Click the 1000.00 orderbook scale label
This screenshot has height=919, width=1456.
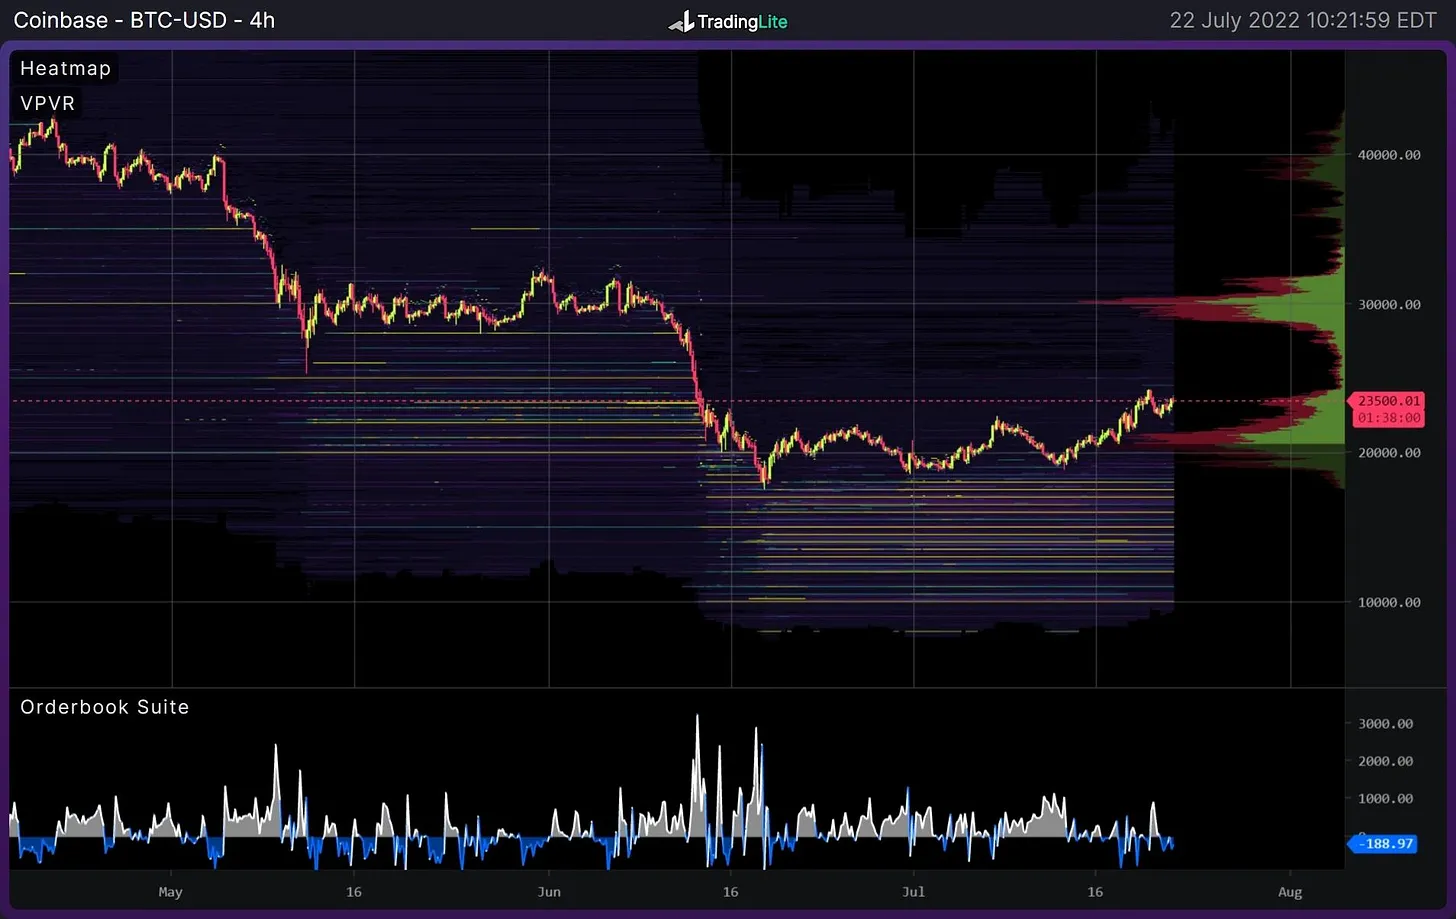click(x=1385, y=798)
